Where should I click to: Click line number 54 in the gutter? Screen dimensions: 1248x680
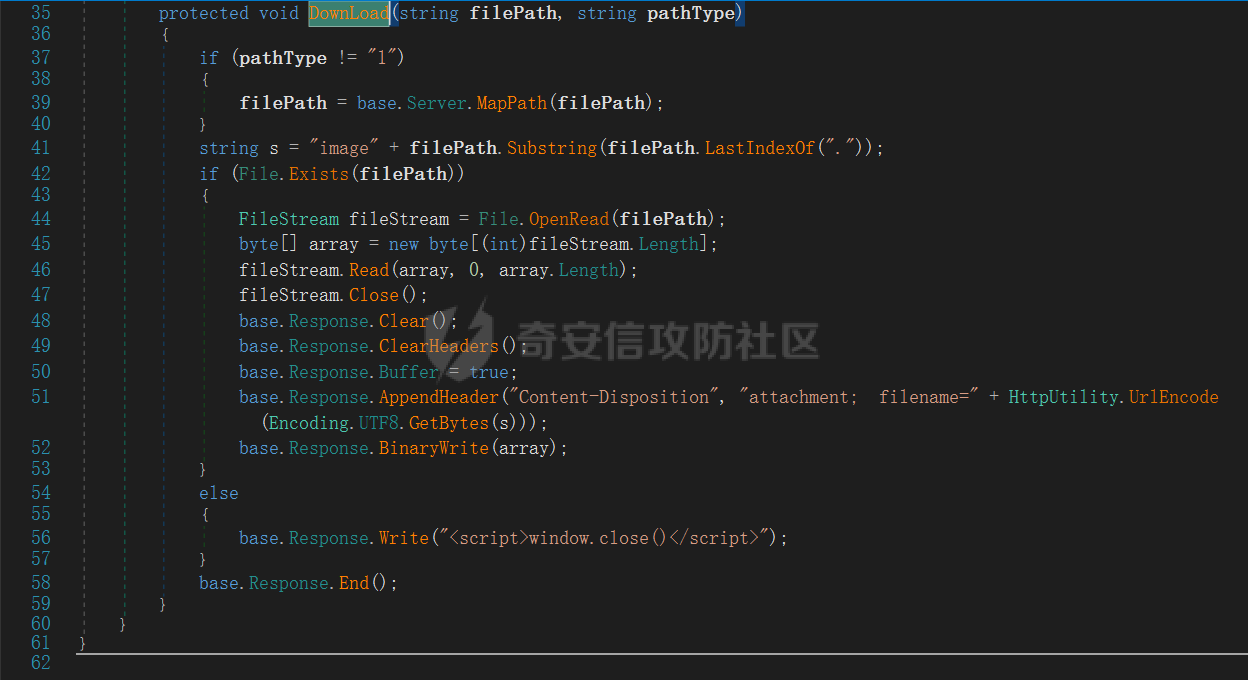tap(41, 492)
